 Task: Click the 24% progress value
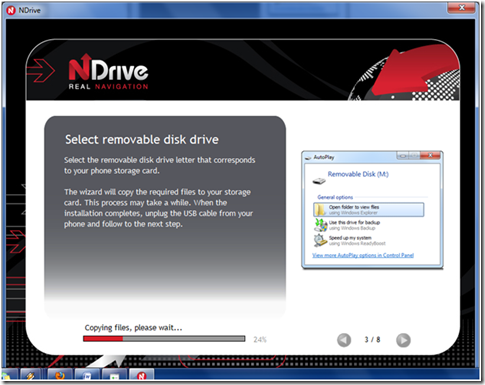coord(260,339)
